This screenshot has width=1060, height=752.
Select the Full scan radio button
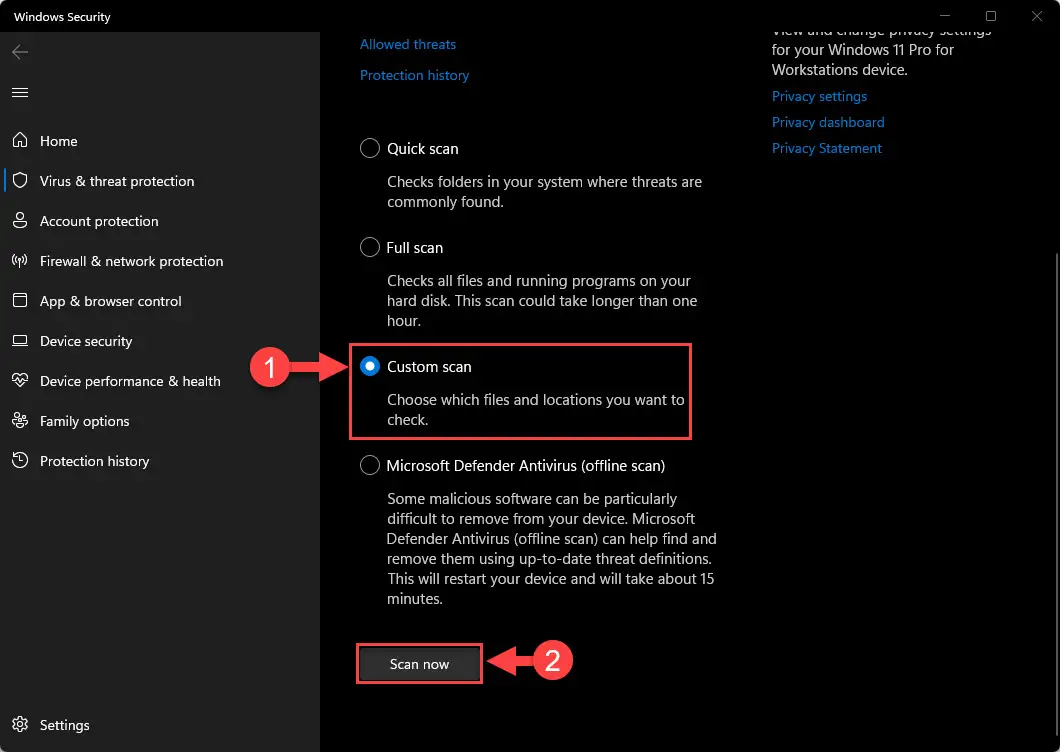pyautogui.click(x=370, y=248)
